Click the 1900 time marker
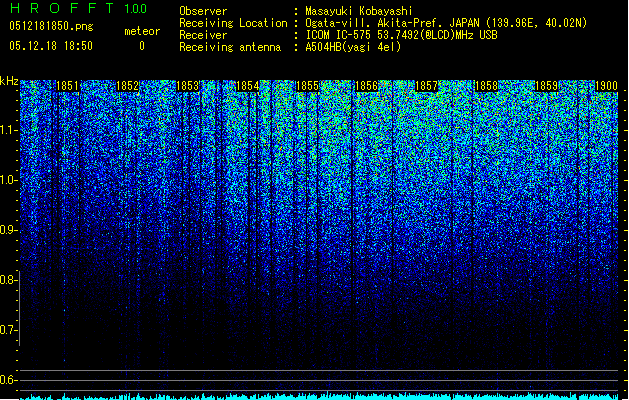 point(606,86)
